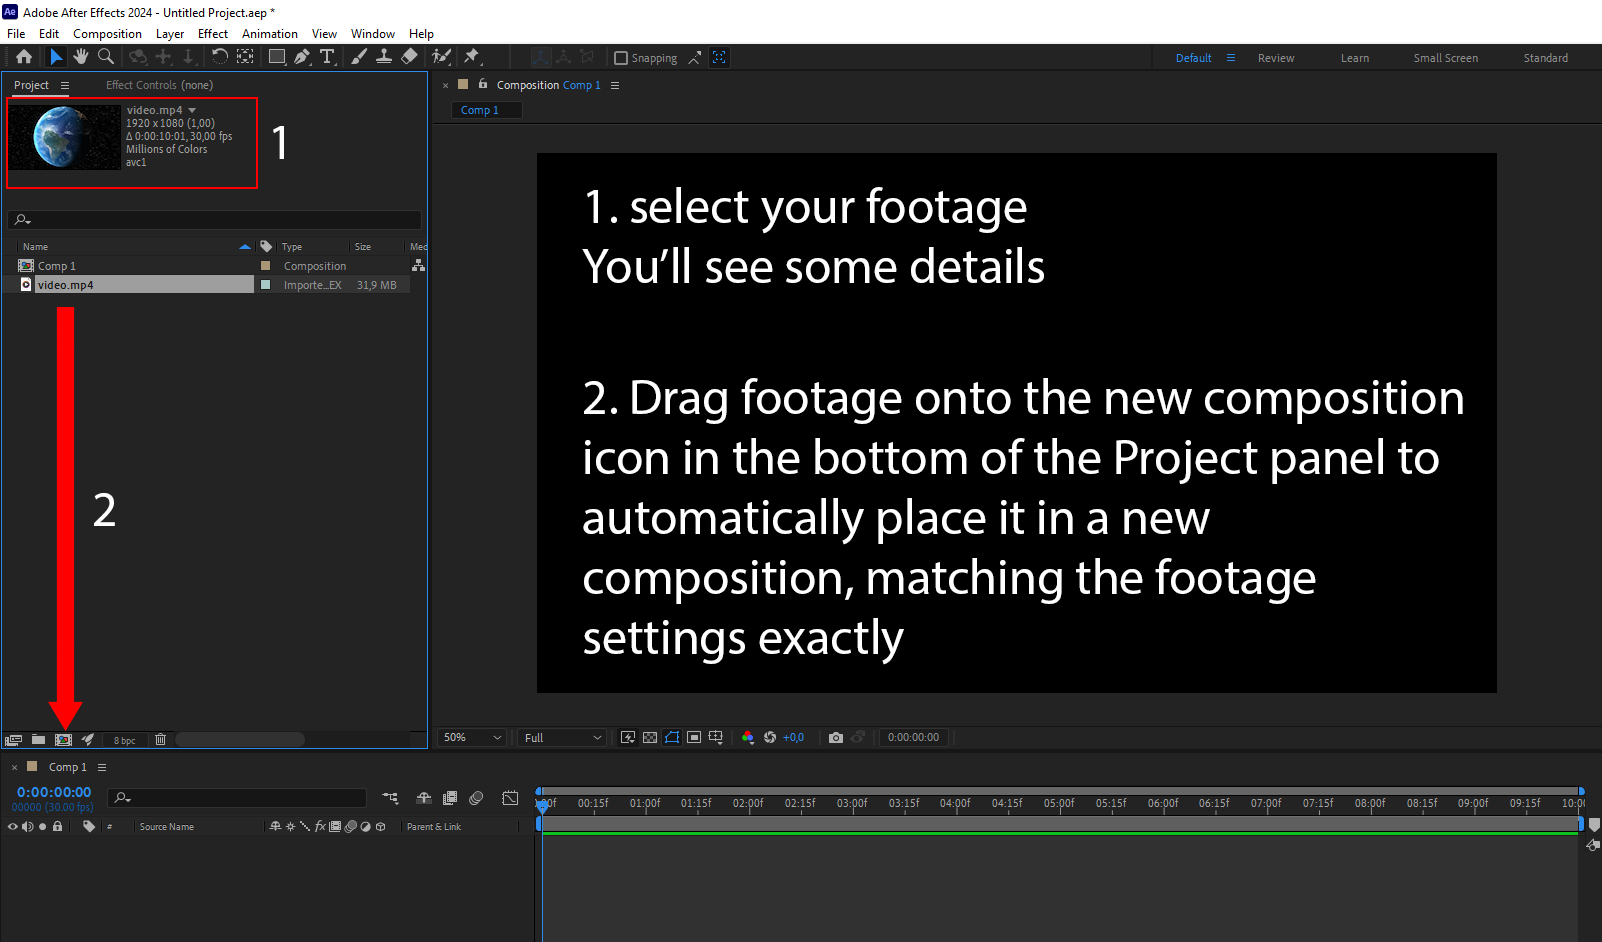Switch to the Learn workspace

coord(1354,57)
